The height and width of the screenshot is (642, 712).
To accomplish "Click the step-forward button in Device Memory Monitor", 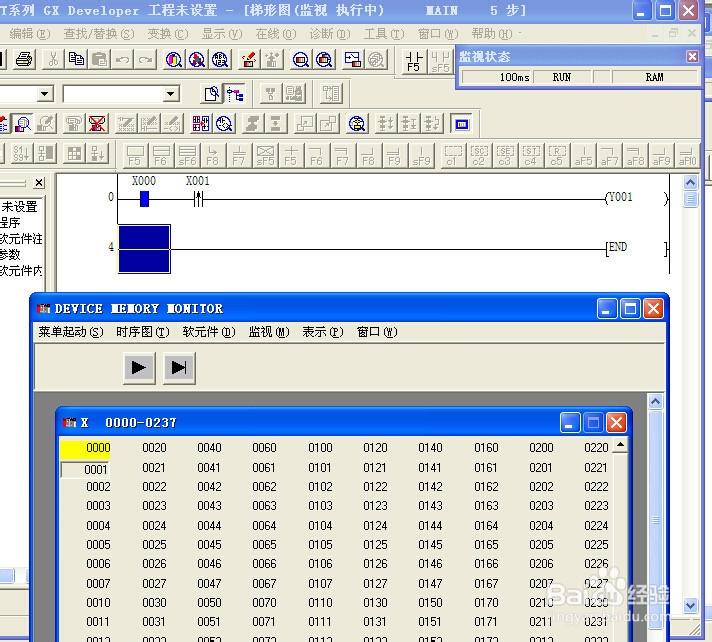I will [179, 368].
